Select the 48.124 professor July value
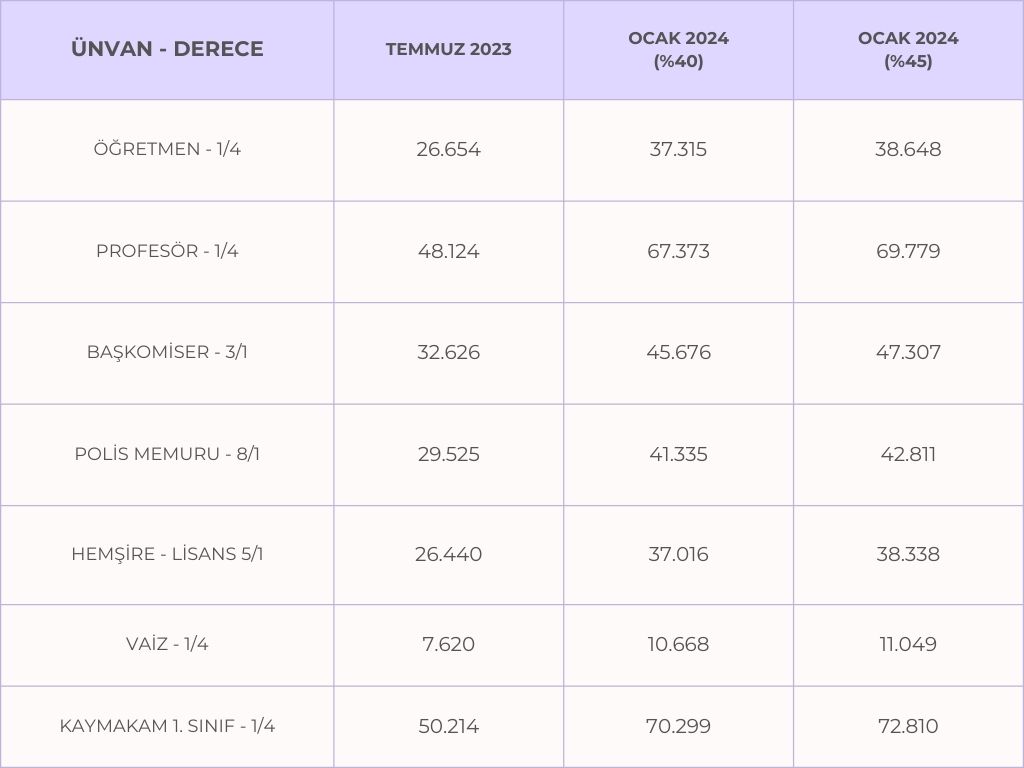 pos(448,251)
